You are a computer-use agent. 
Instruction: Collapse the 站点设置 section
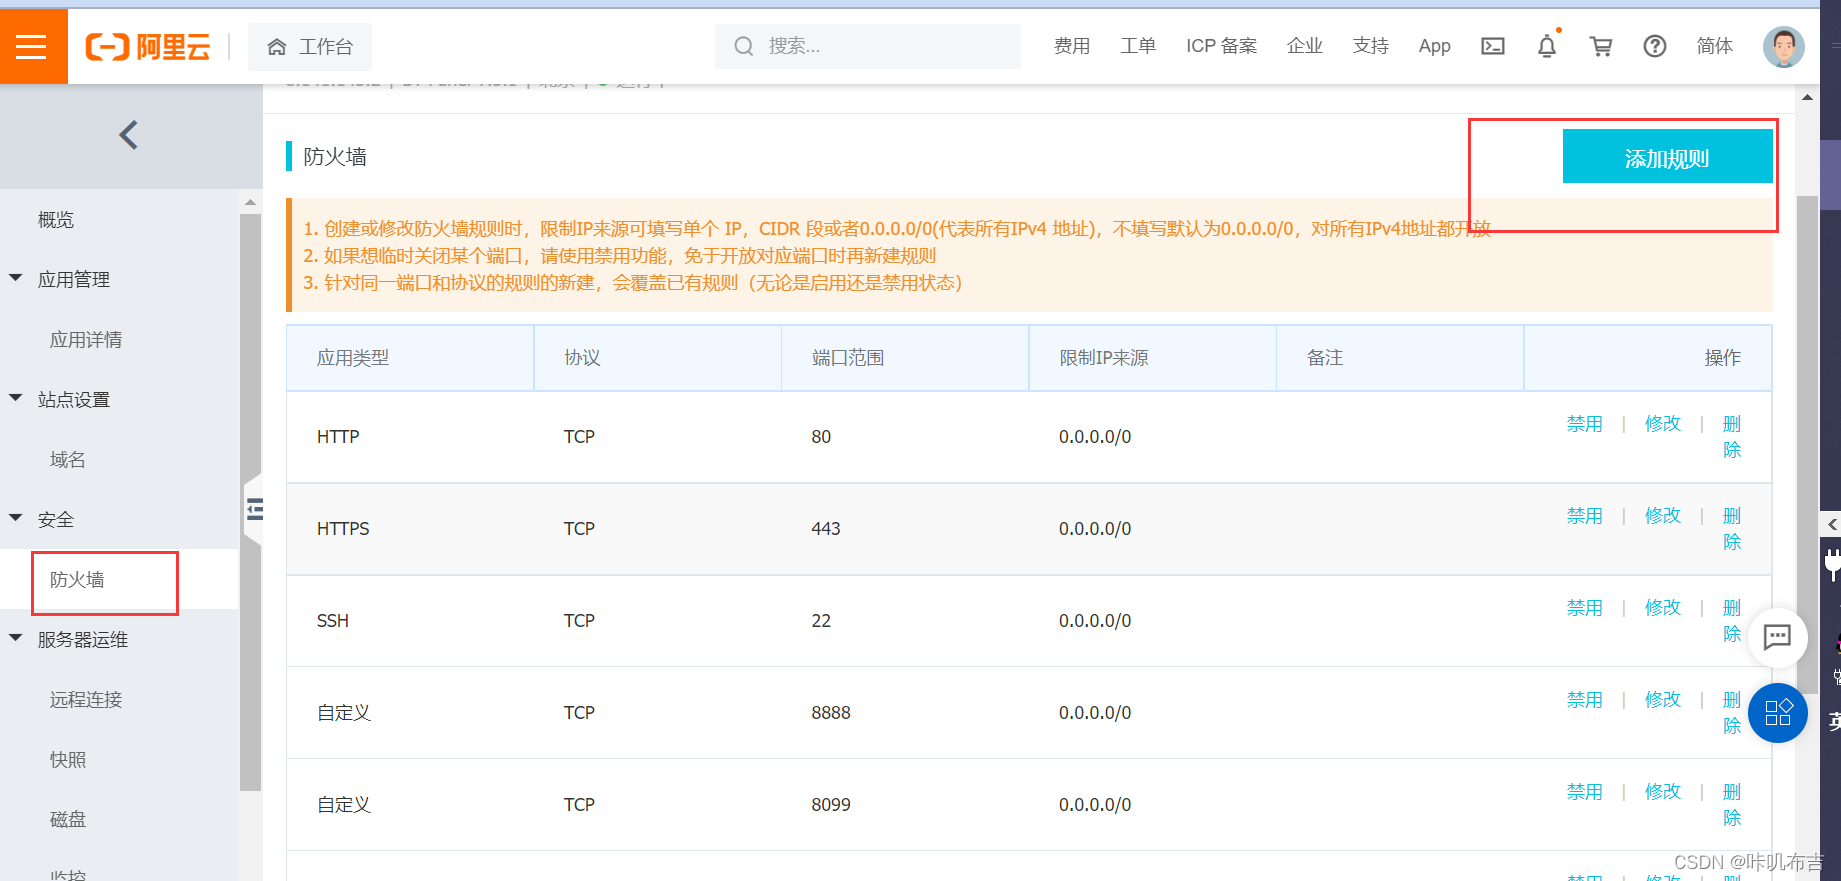16,398
